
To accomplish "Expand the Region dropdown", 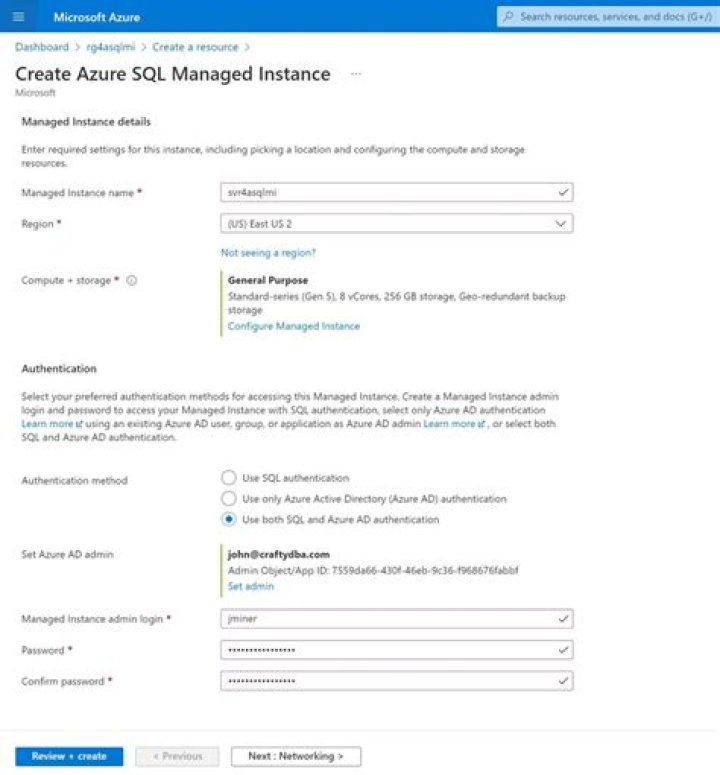I will 396,224.
